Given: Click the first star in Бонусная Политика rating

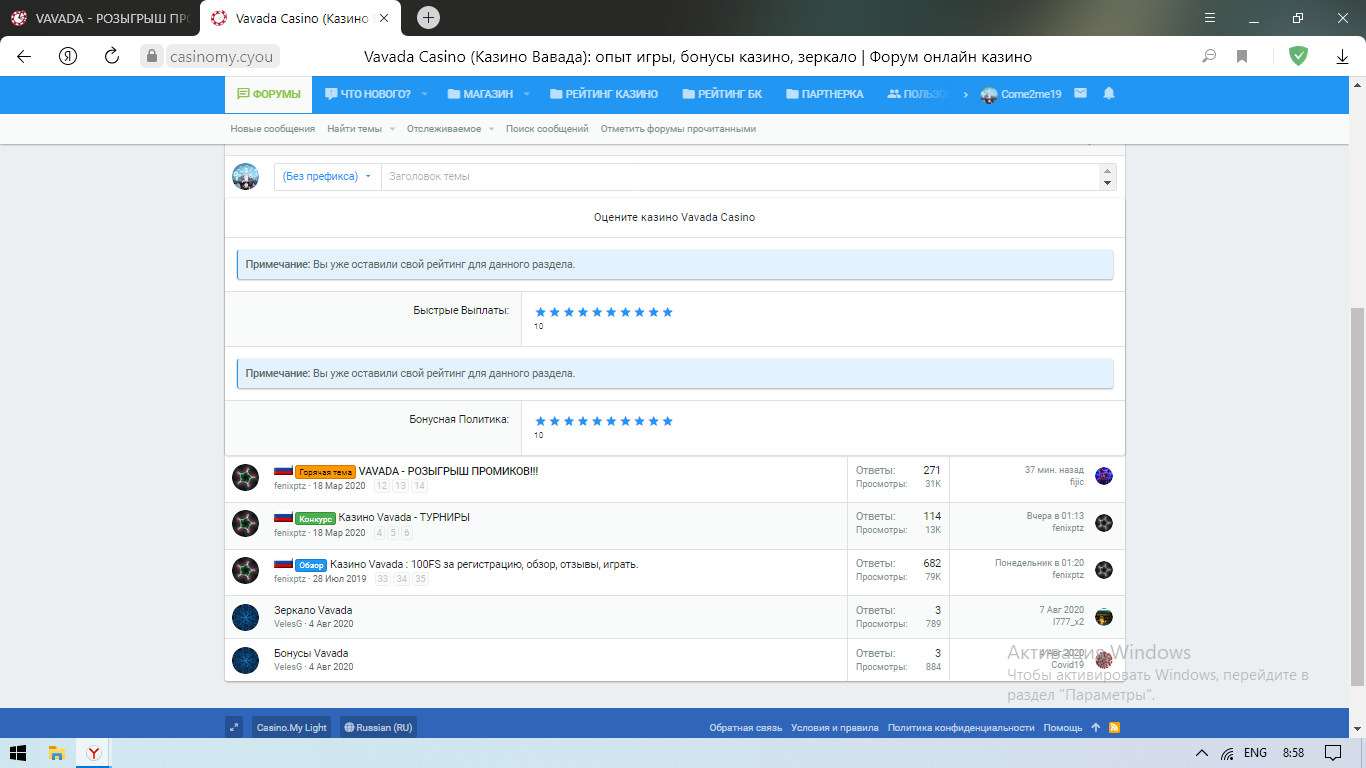Looking at the screenshot, I should coord(541,421).
